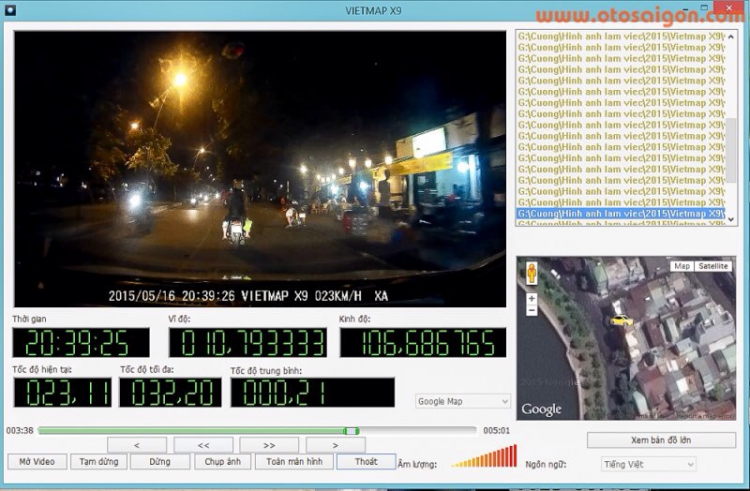The height and width of the screenshot is (491, 750).
Task: Click the dashcam video preview area
Action: click(x=260, y=169)
